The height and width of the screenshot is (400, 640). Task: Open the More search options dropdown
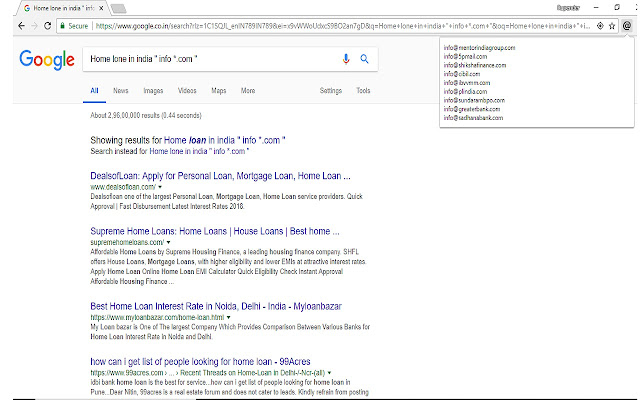pos(247,91)
